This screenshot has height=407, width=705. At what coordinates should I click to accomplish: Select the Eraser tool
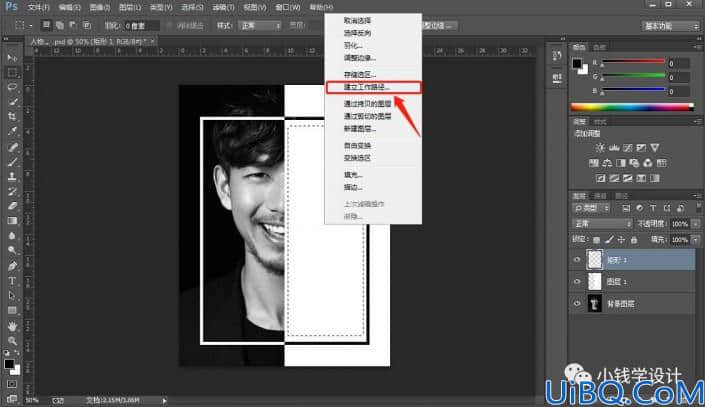point(12,206)
